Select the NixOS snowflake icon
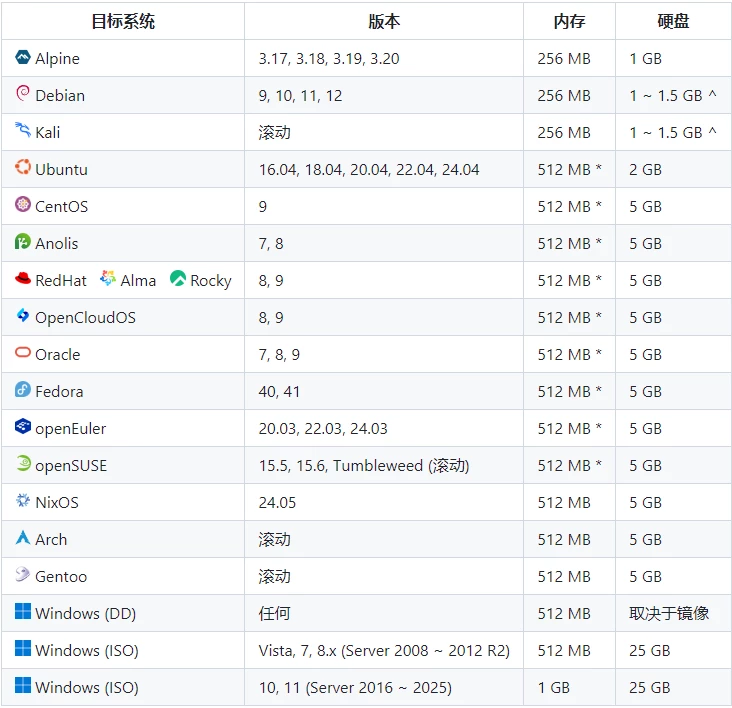Viewport: 732px width, 708px height. click(23, 501)
